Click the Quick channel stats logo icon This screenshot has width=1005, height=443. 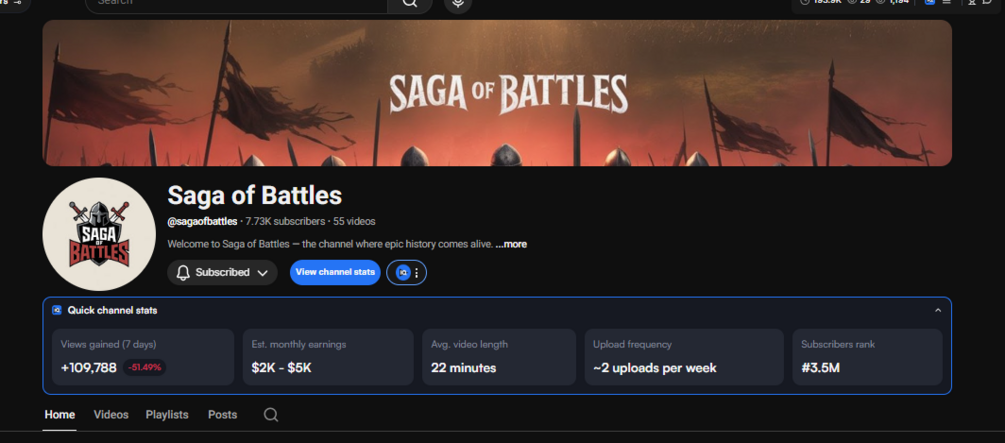[57, 310]
